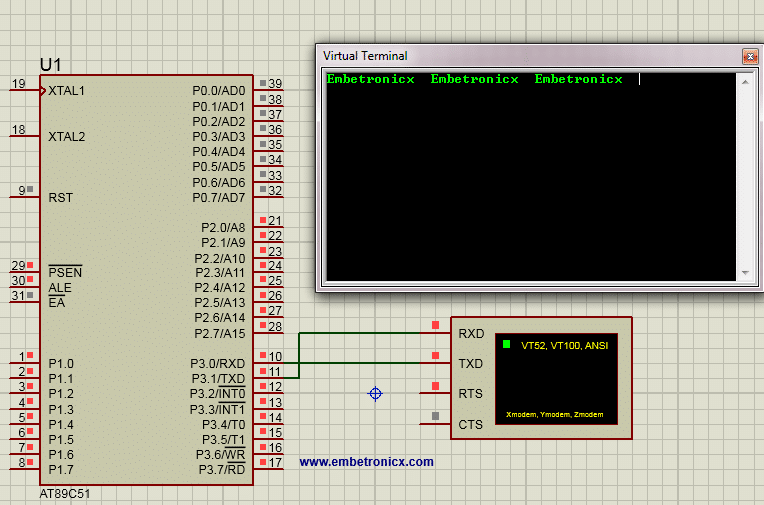Click the ALE pin label

60,288
